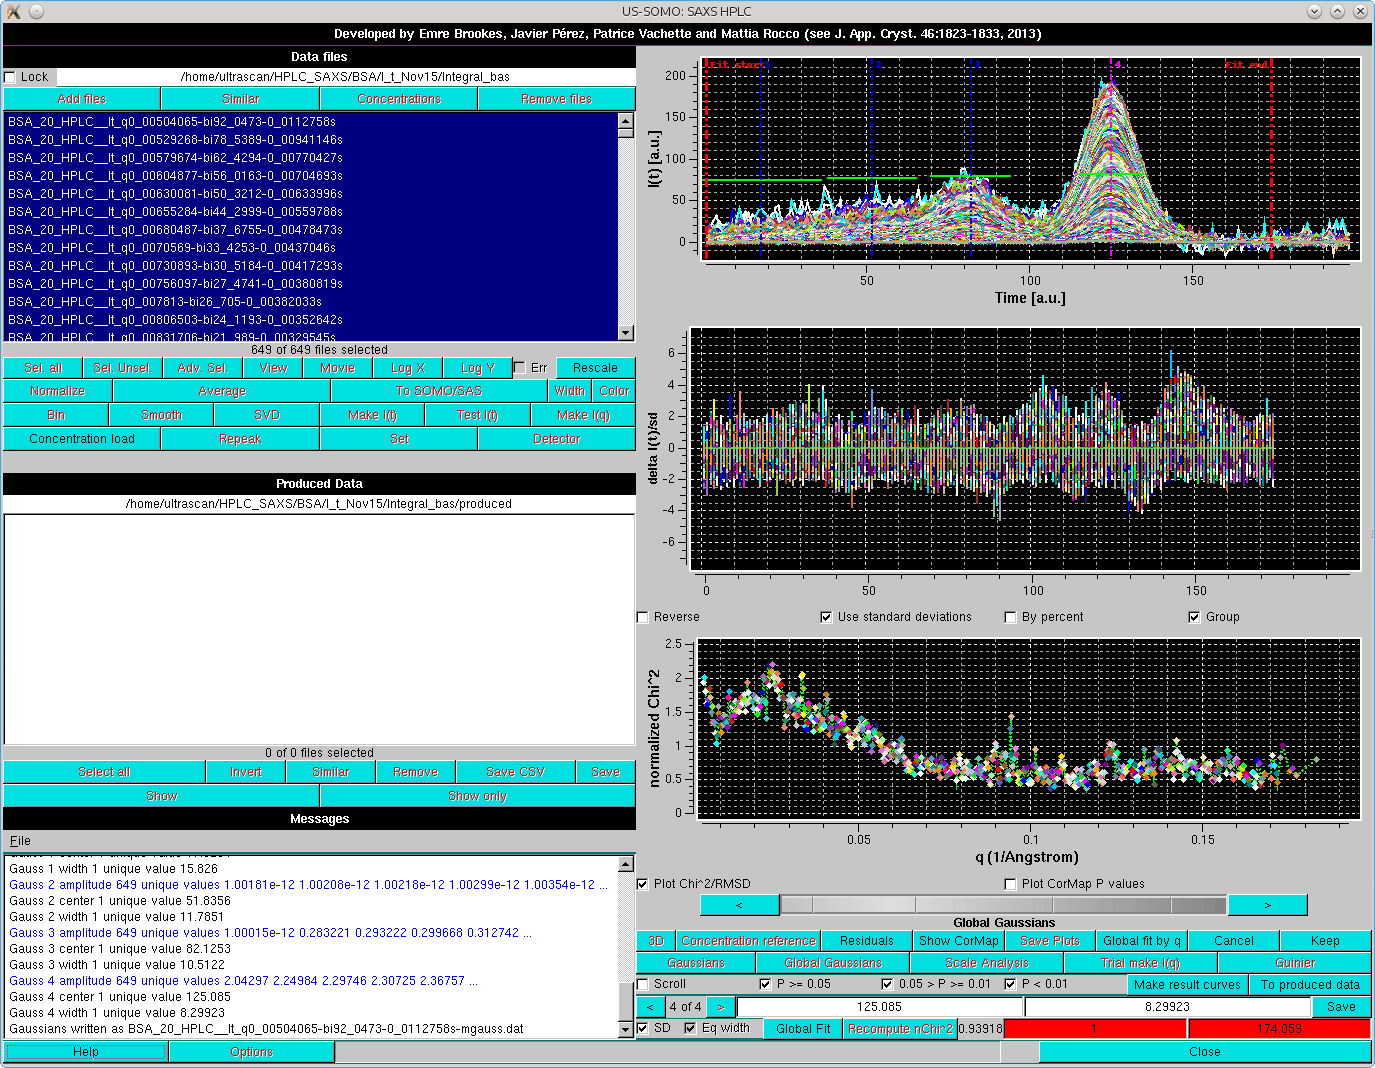Go to next Gaussian with > button
Screen dimensions: 1375x1068
721,1007
